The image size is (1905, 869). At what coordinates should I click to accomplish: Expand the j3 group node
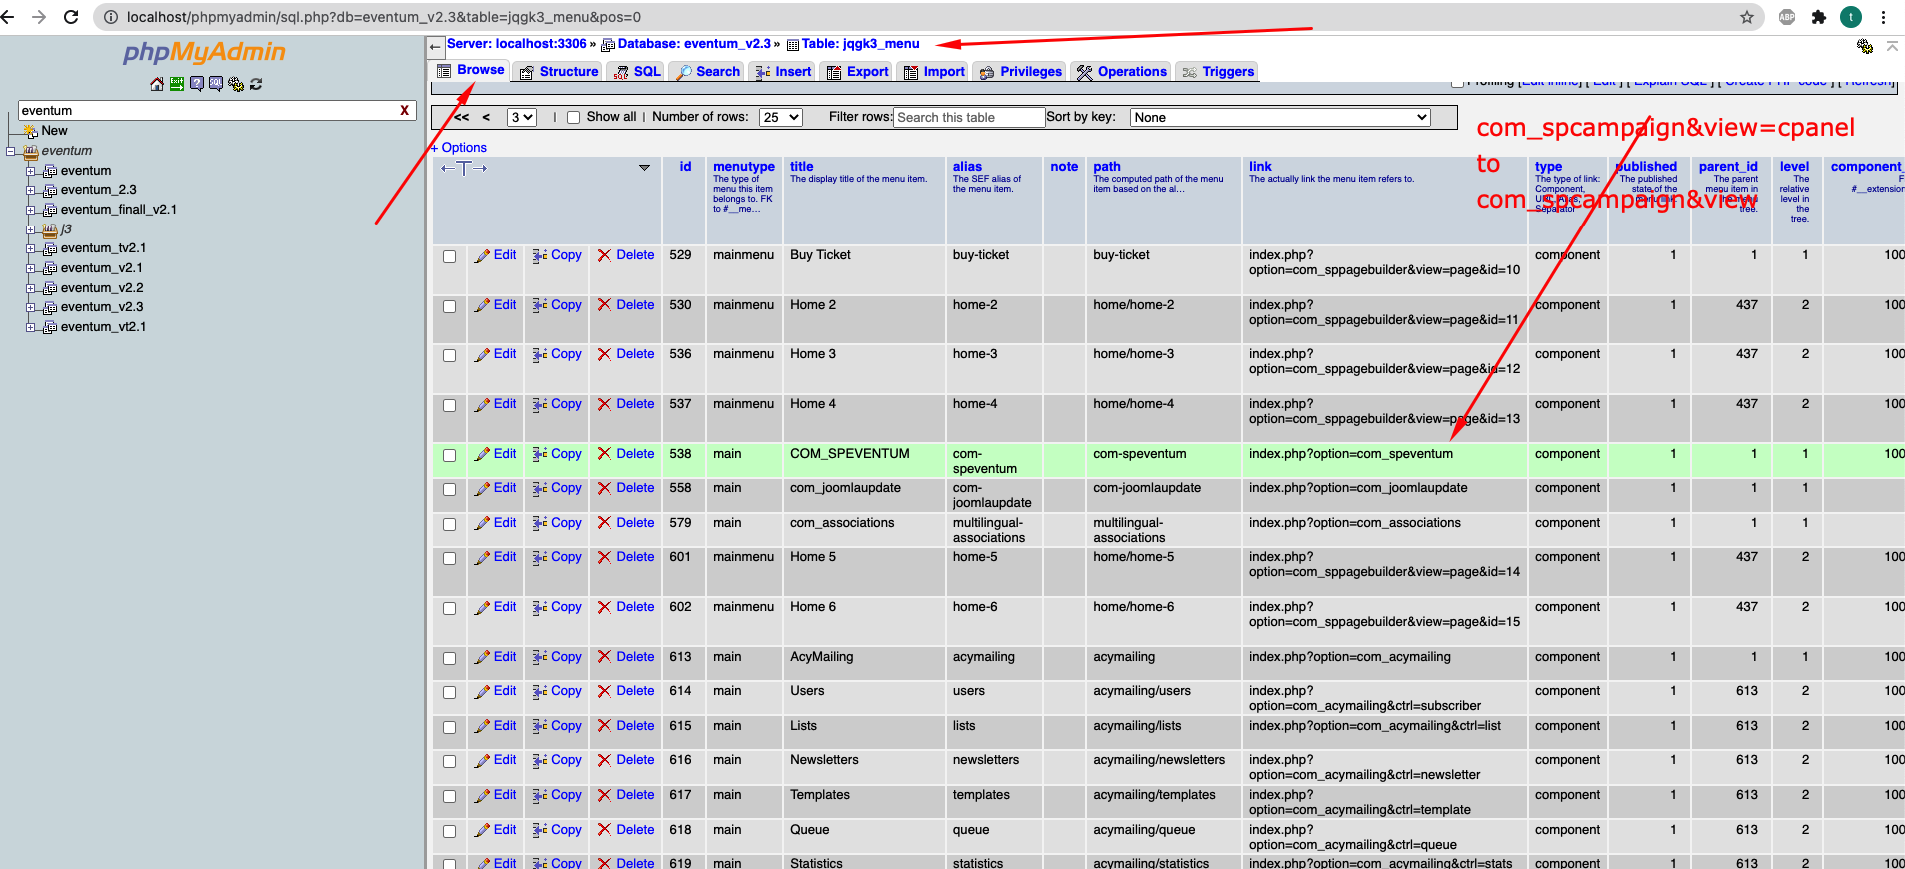[x=30, y=229]
